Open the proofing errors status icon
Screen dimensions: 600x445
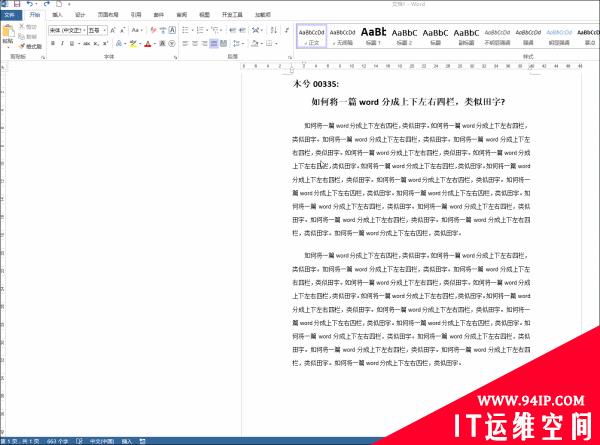click(x=79, y=441)
